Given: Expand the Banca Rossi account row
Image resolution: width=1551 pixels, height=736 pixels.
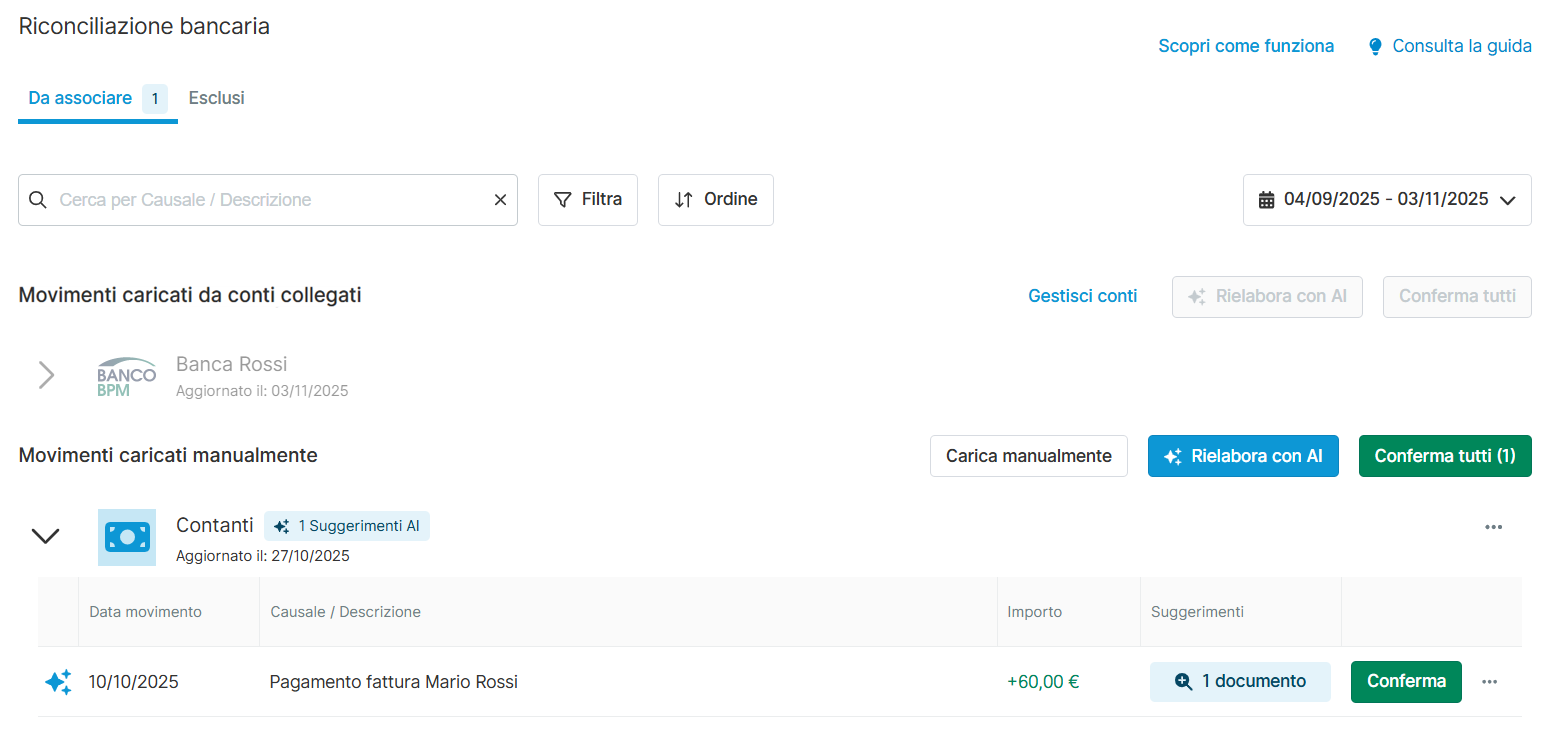Looking at the screenshot, I should [x=46, y=376].
